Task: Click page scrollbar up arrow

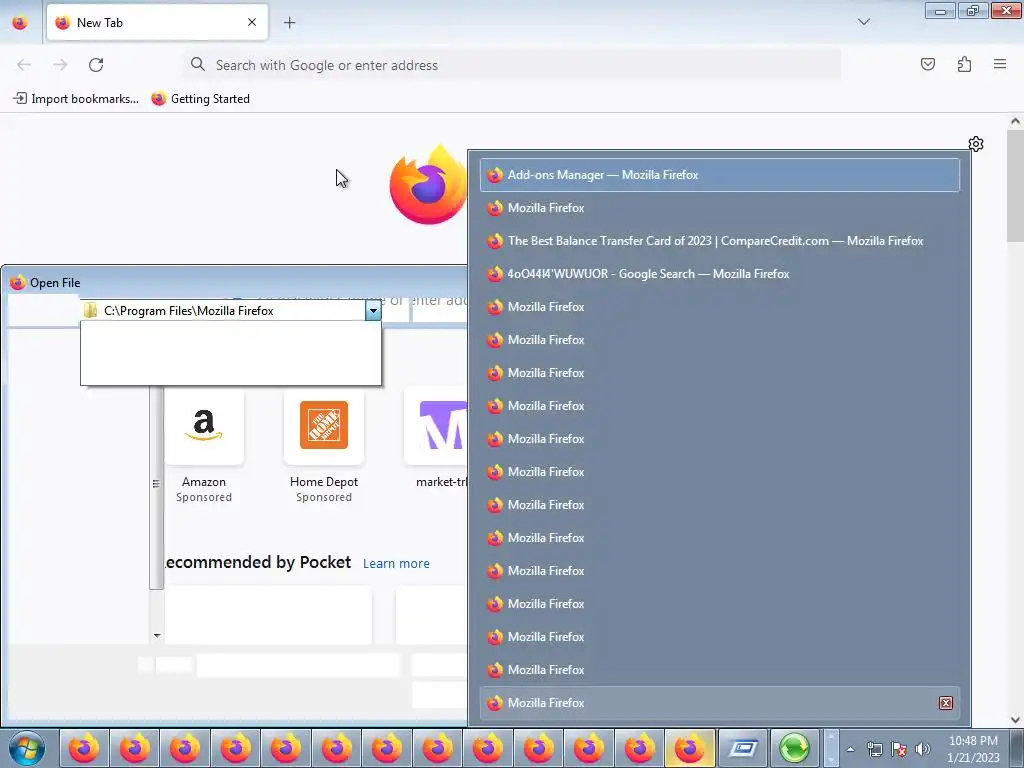Action: [1015, 121]
